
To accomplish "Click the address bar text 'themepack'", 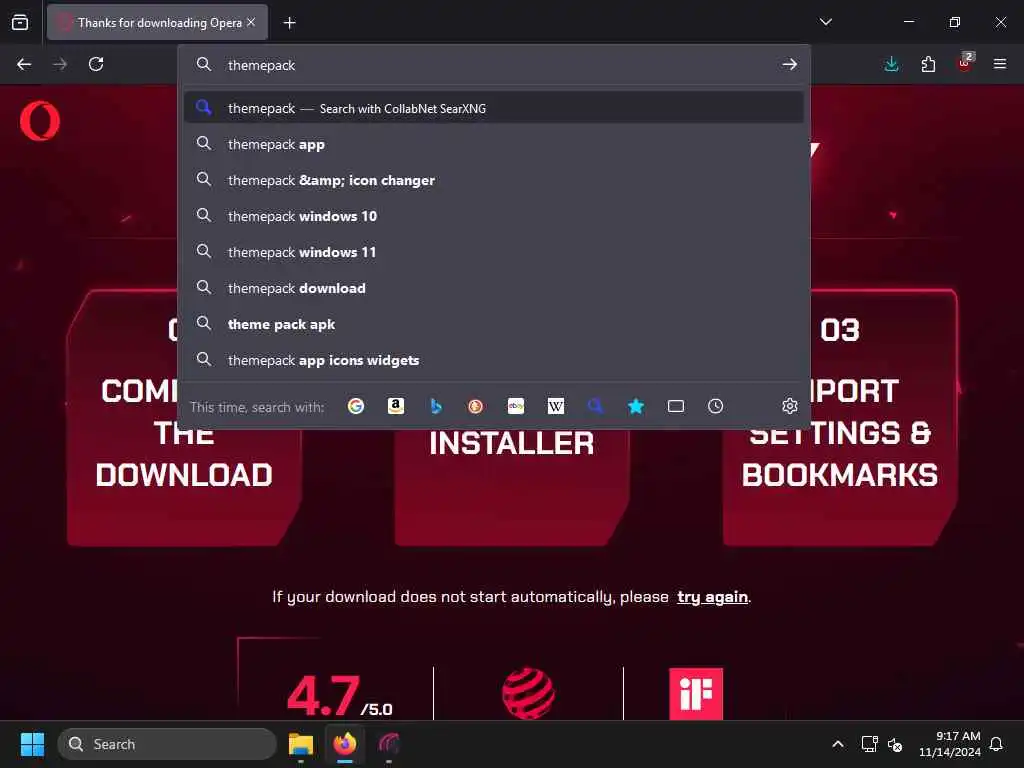I will (261, 65).
